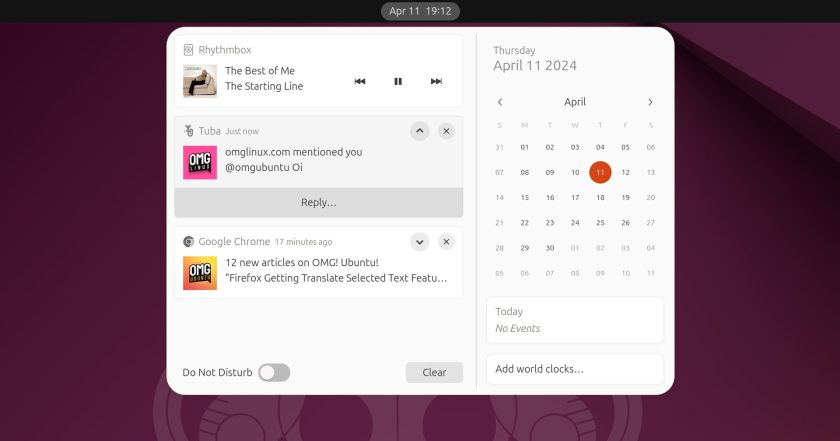The image size is (840, 441).
Task: Select highlighted date 11 in calendar
Action: [x=600, y=173]
